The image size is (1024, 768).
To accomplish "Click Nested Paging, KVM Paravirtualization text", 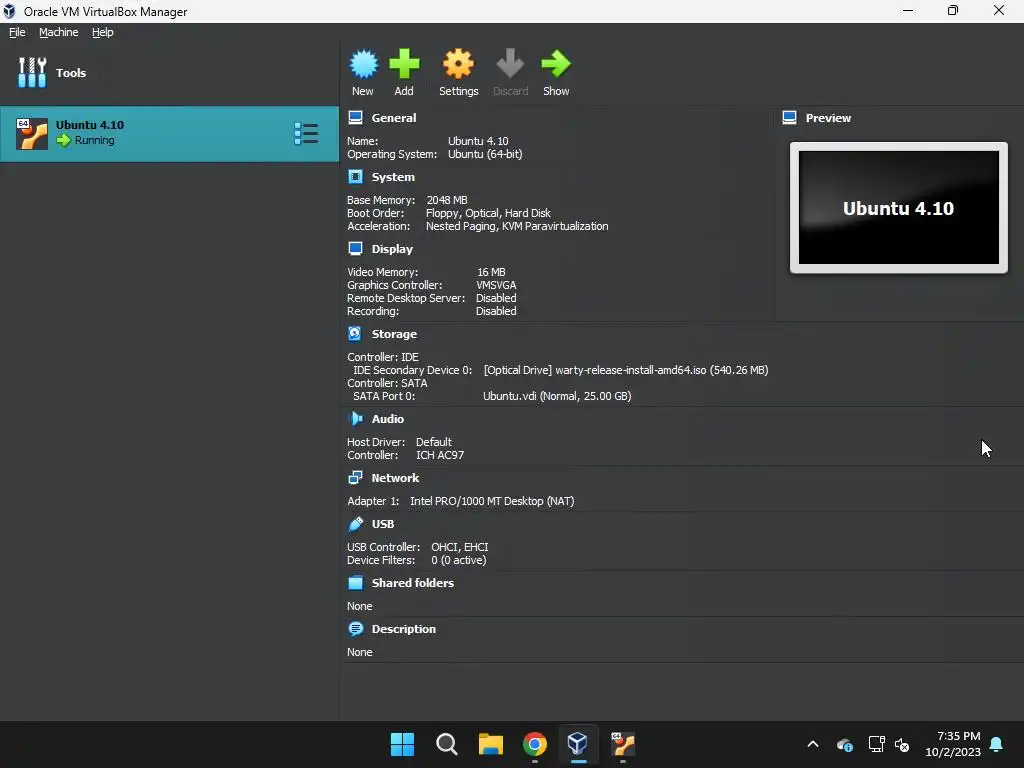I will (x=517, y=226).
